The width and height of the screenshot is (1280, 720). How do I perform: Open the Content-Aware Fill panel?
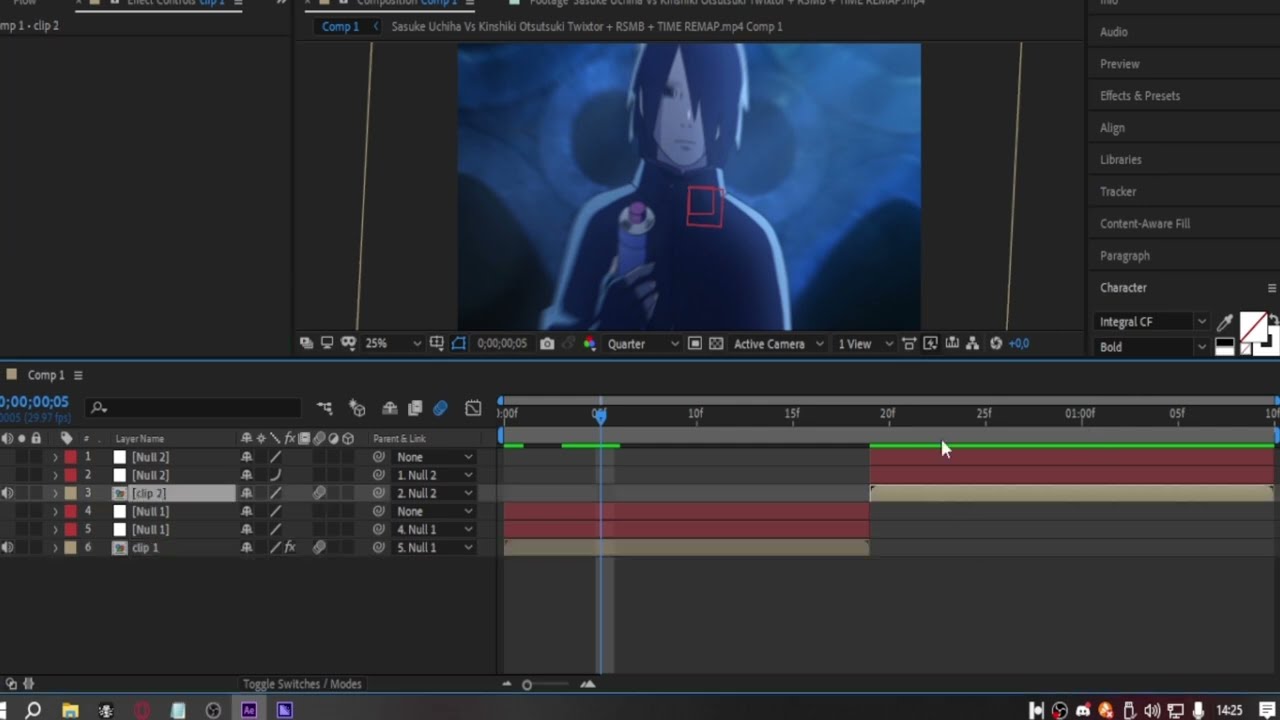1145,224
